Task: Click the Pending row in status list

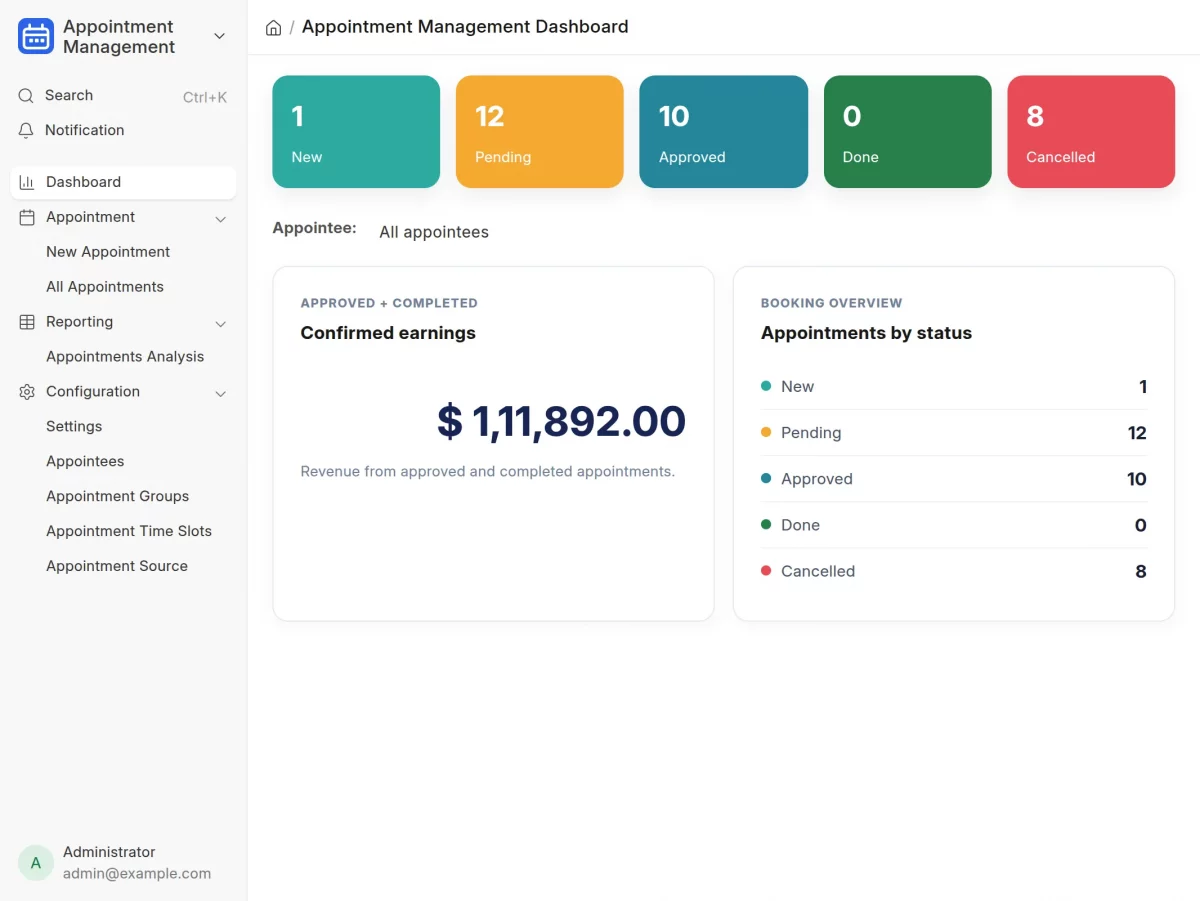Action: tap(954, 433)
